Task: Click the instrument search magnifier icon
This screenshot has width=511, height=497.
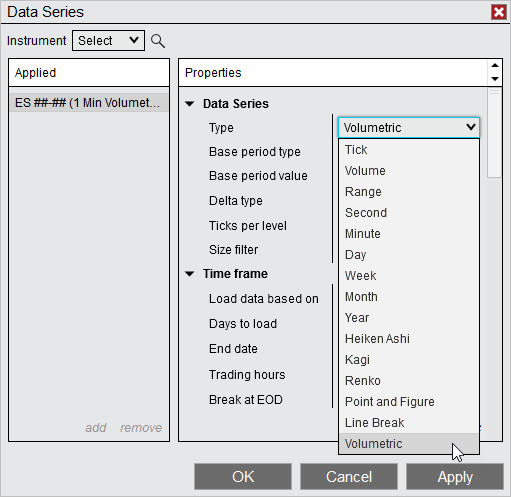Action: pos(158,41)
